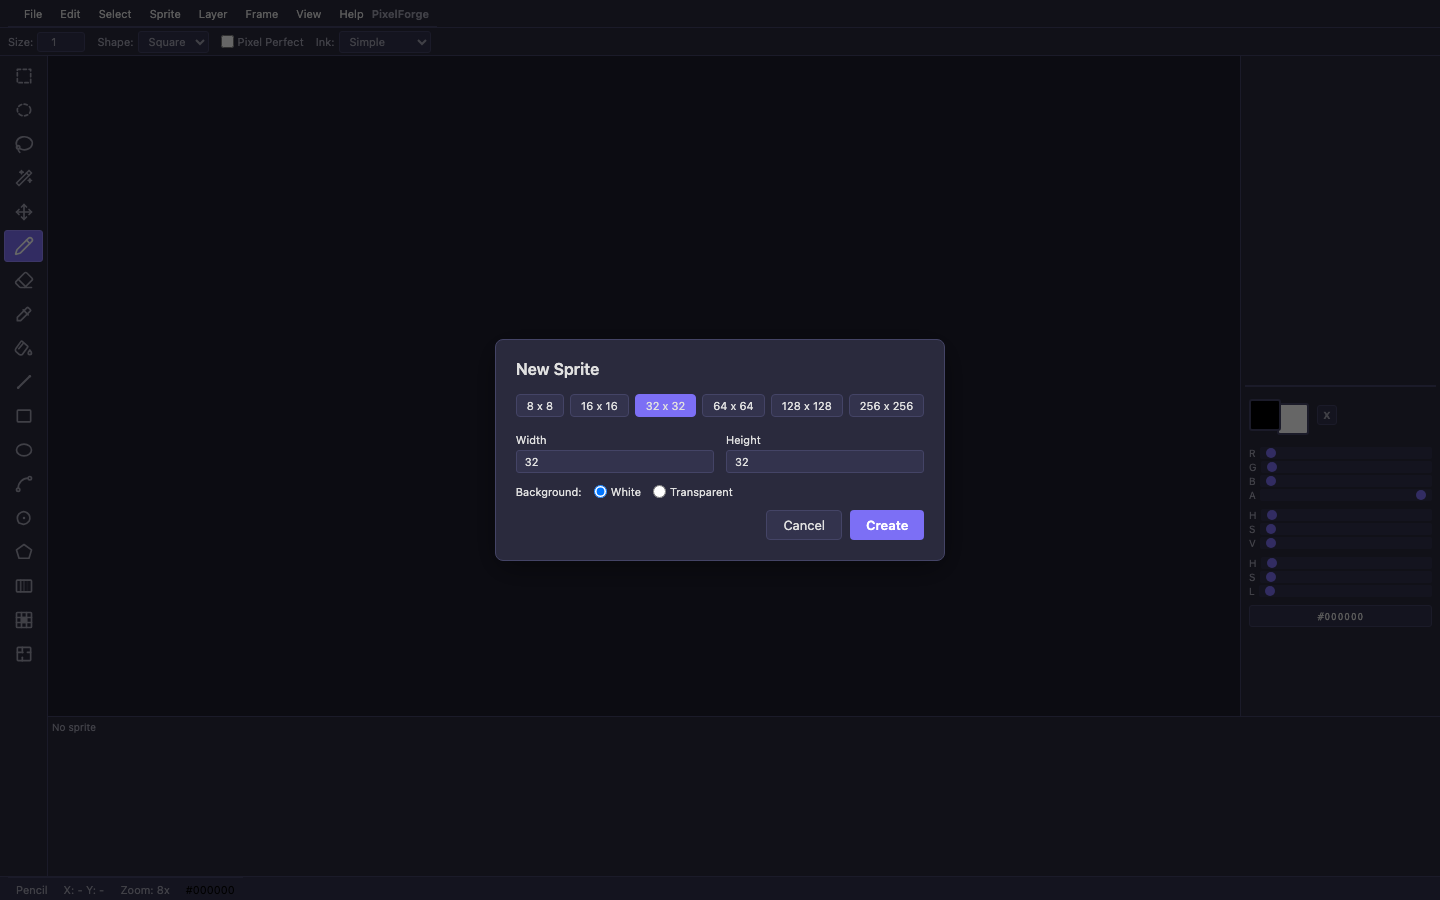The height and width of the screenshot is (900, 1440).
Task: Click the black foreground color swatch
Action: [x=1264, y=414]
